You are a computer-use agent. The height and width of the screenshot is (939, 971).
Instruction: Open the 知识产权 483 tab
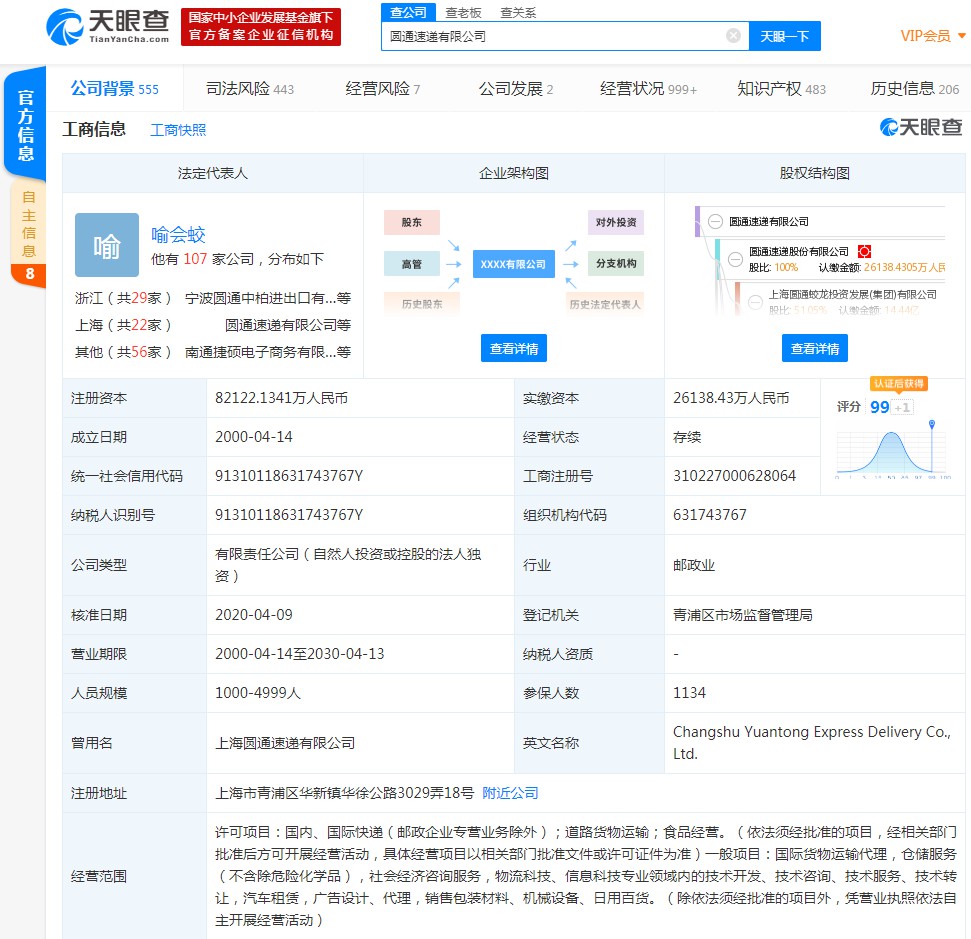(x=782, y=89)
